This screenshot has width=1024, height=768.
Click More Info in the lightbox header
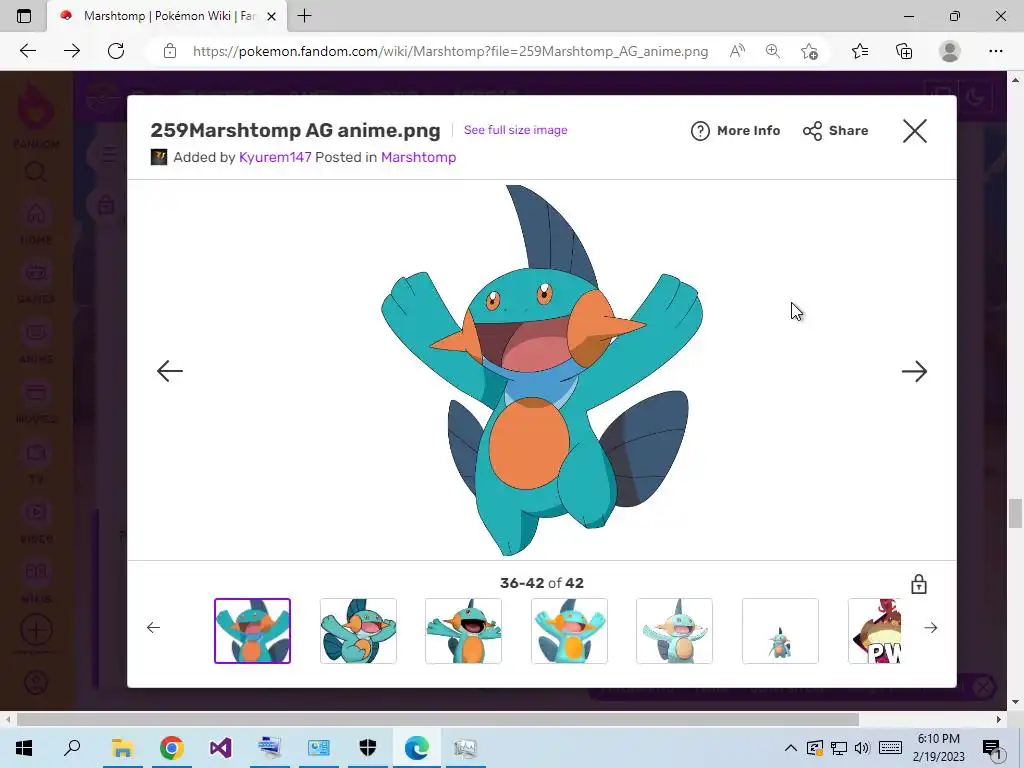click(735, 131)
